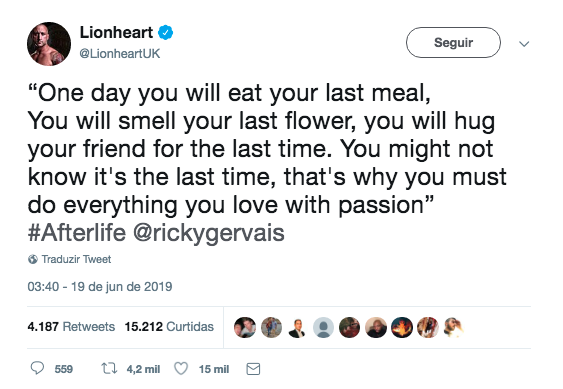Like the tweet with heart icon
Image resolution: width=563 pixels, height=389 pixels.
pyautogui.click(x=181, y=369)
